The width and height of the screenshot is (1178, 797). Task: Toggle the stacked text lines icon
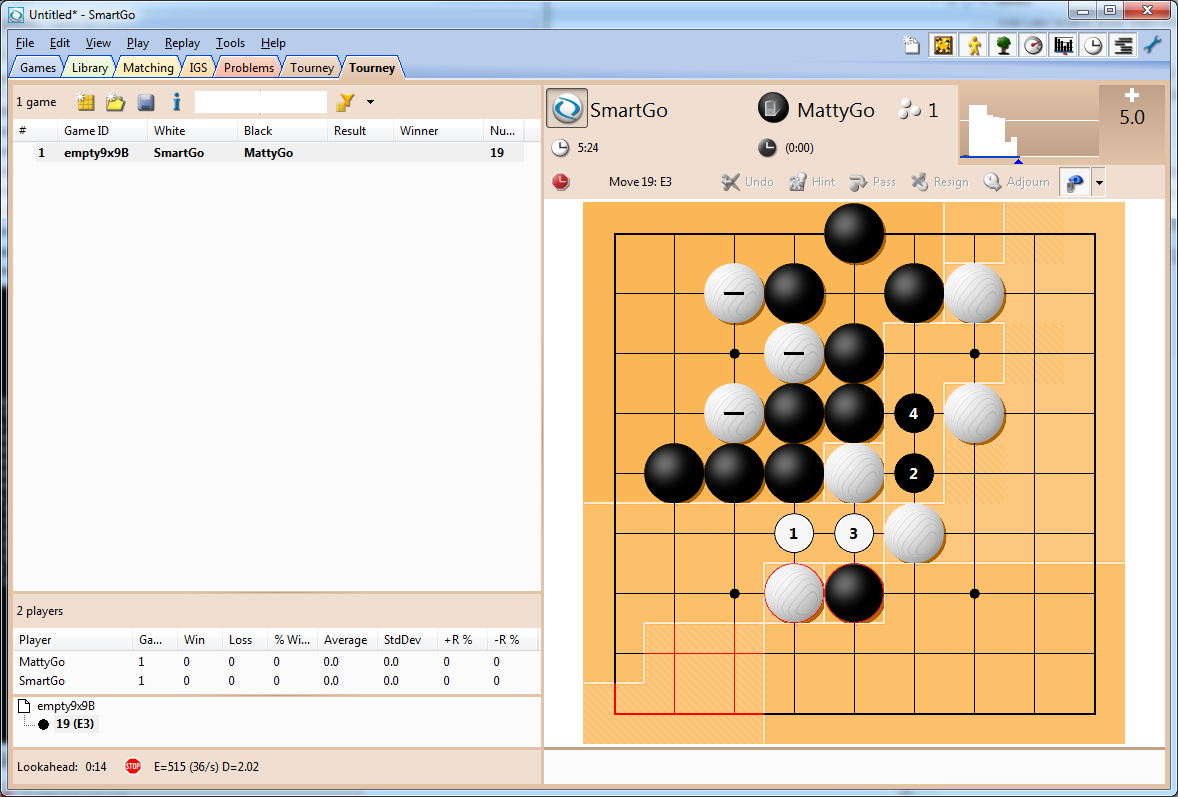tap(1124, 45)
